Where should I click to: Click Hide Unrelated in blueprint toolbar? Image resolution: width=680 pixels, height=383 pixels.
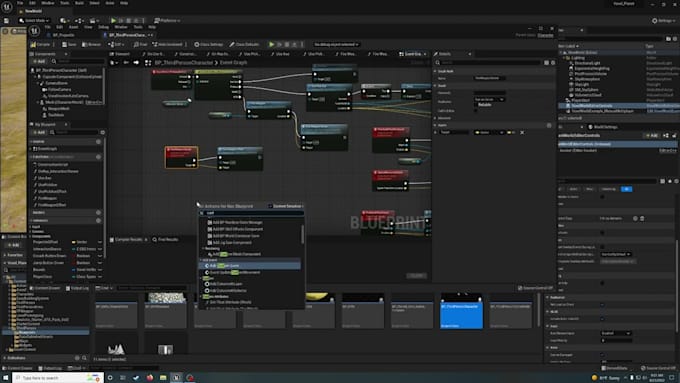tap(167, 44)
